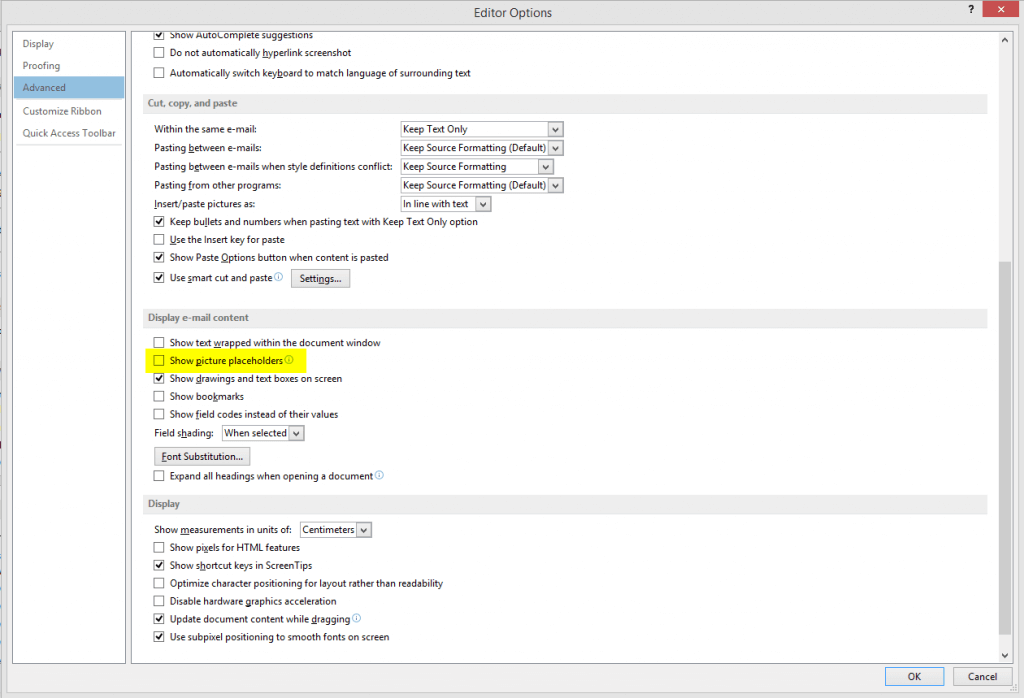The height and width of the screenshot is (698, 1024).
Task: Open Insert/paste pictures as dropdown
Action: click(445, 204)
